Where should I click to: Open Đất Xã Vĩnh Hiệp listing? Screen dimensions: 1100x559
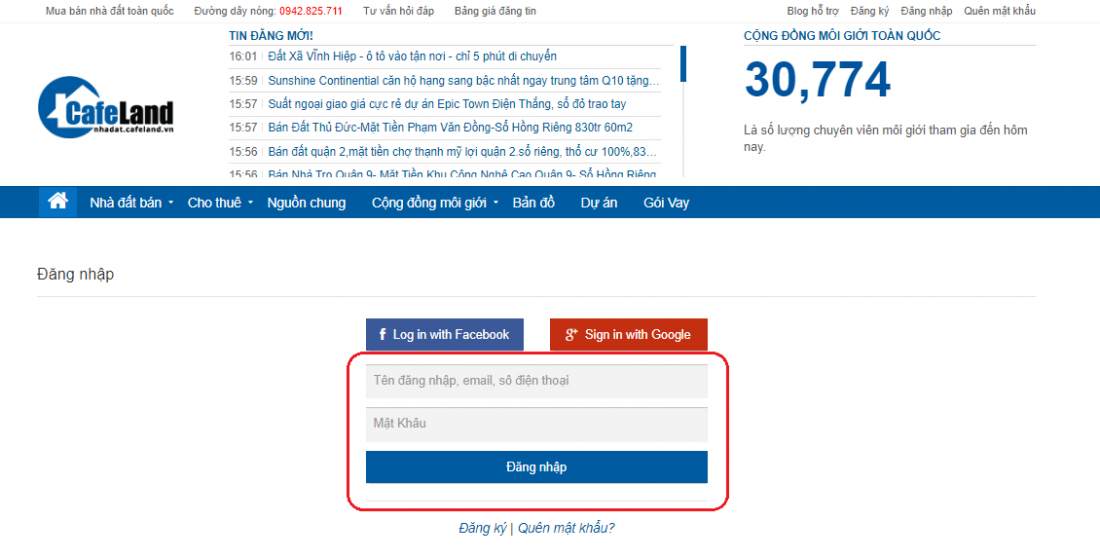pyautogui.click(x=412, y=56)
